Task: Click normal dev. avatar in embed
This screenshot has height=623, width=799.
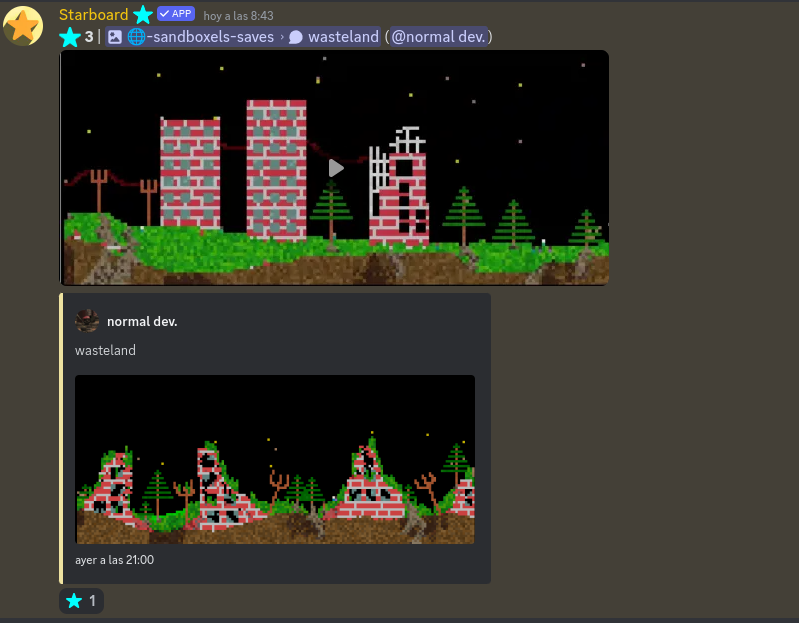Action: (87, 321)
